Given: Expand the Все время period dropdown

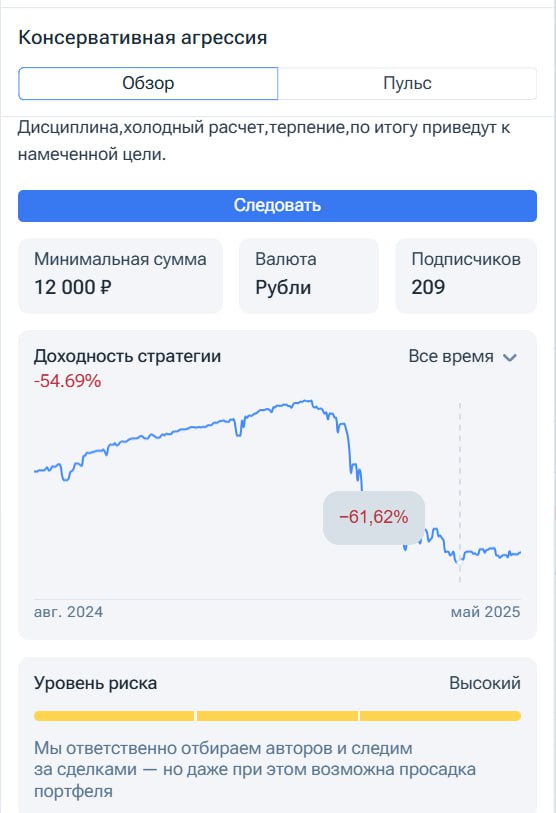Looking at the screenshot, I should (463, 357).
